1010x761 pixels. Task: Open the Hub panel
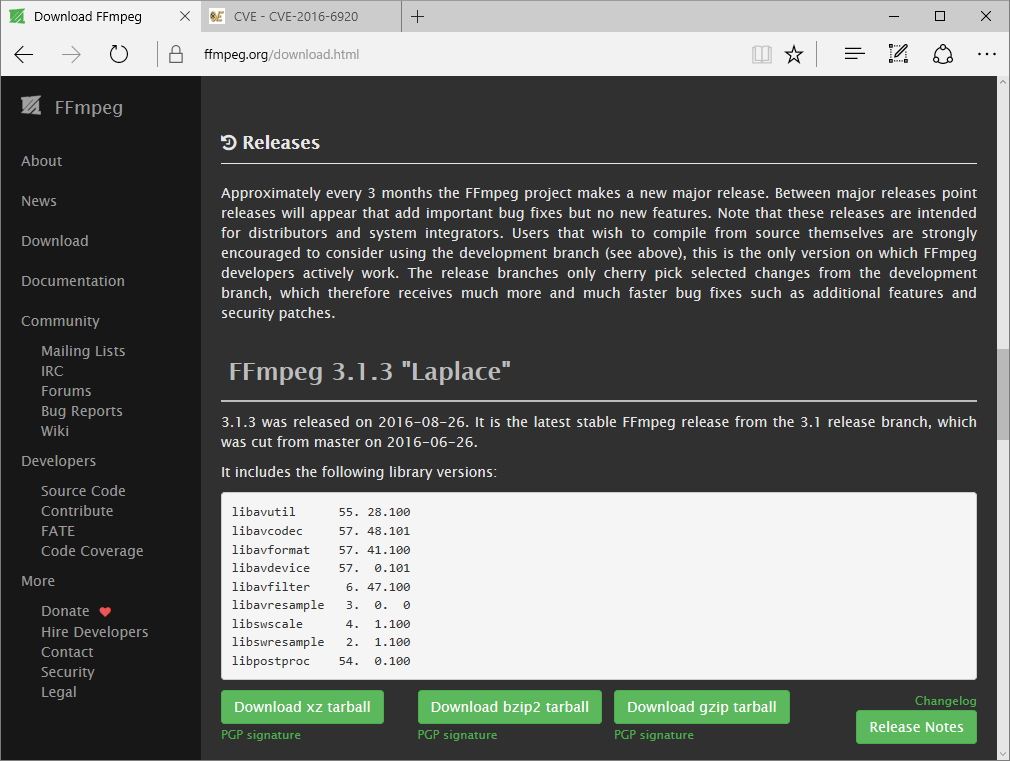853,54
